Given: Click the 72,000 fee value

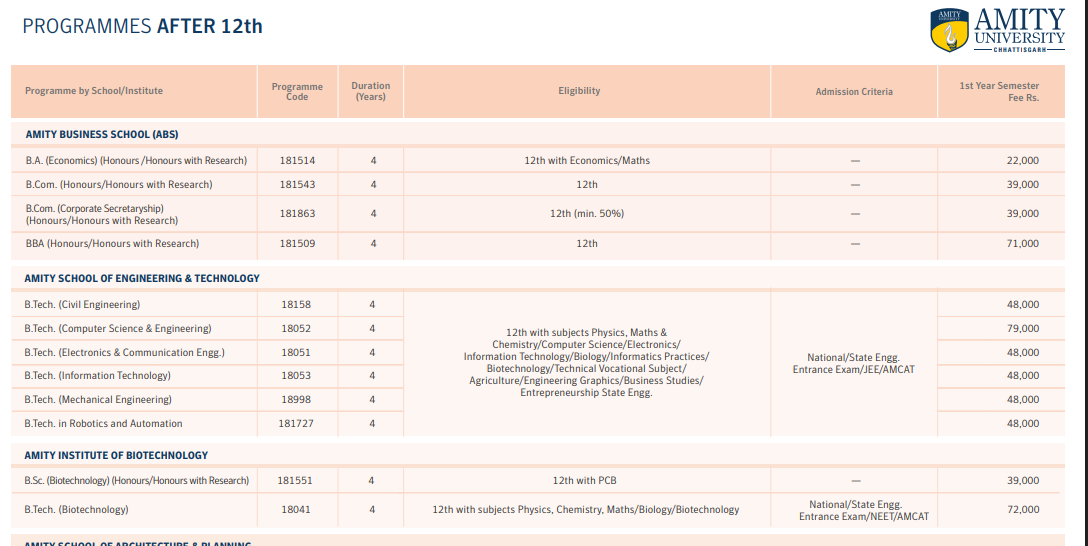Looking at the screenshot, I should tap(1023, 510).
